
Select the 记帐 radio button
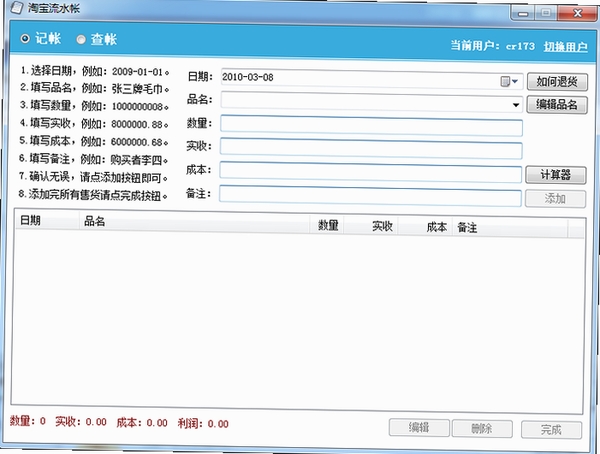pos(25,38)
